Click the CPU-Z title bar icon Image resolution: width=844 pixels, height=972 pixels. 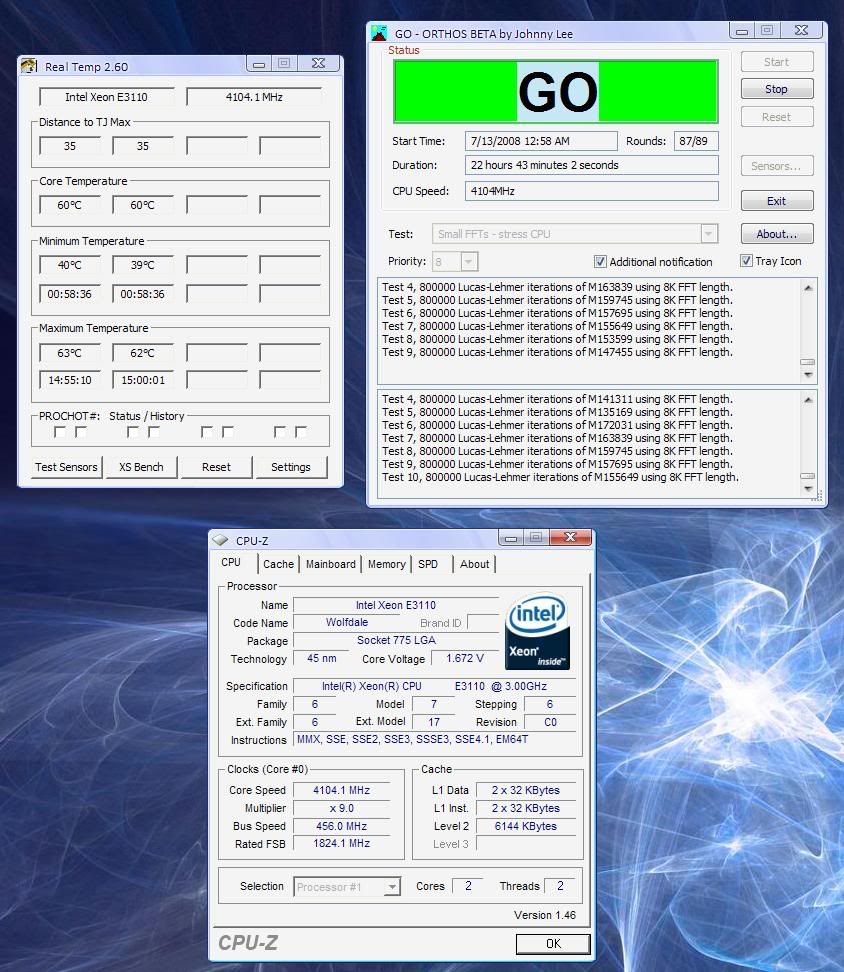[221, 540]
